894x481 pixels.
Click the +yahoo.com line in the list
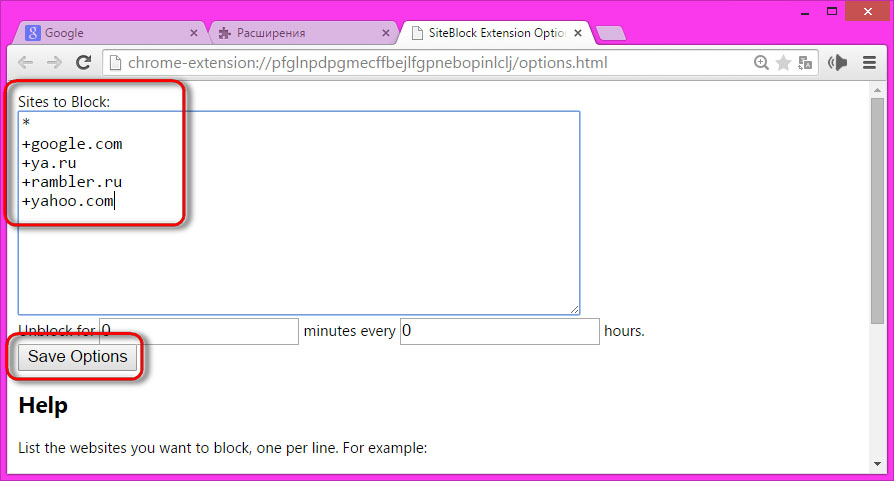pos(68,201)
